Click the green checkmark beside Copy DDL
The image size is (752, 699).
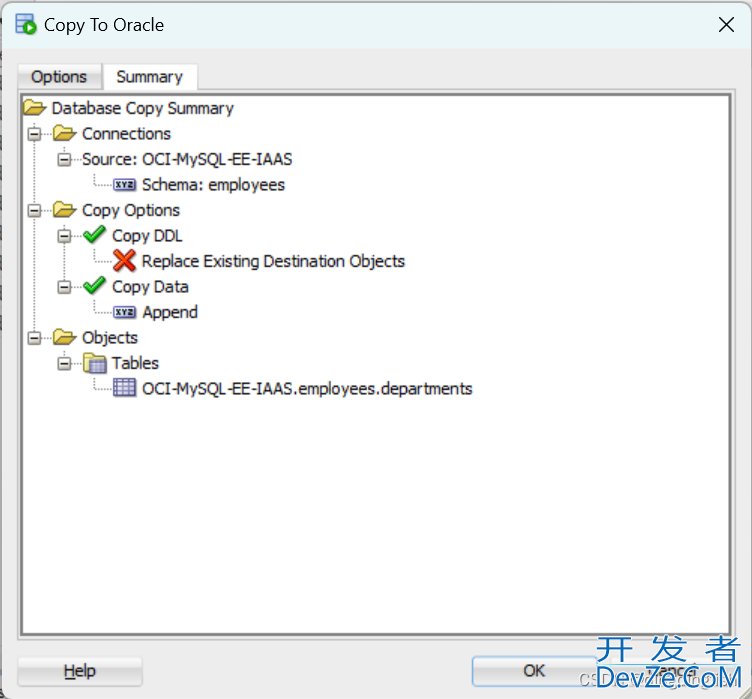(94, 235)
